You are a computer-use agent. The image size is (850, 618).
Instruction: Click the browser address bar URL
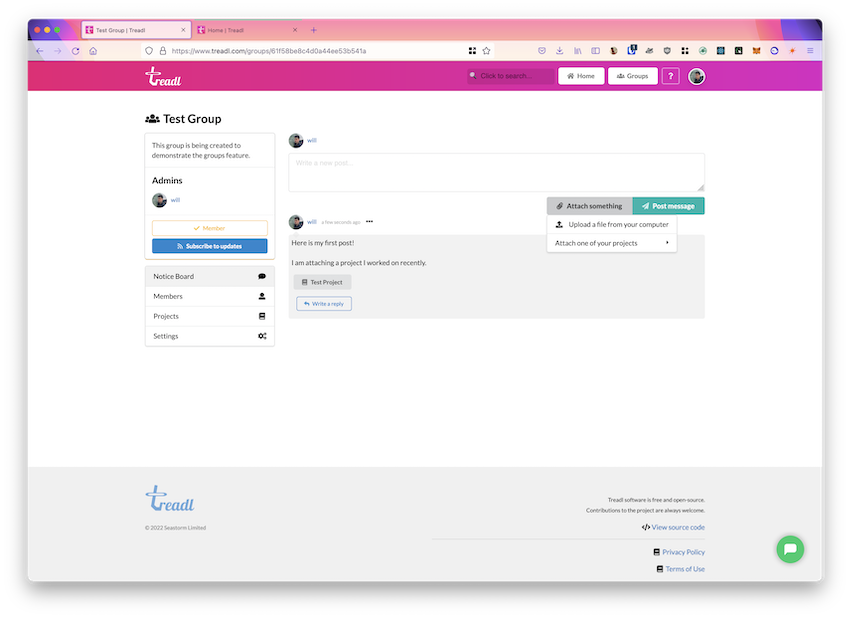(x=269, y=51)
